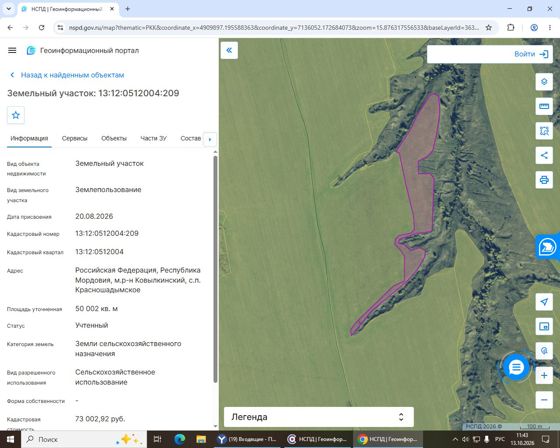The height and width of the screenshot is (448, 560).
Task: Collapse the side panel with double-arrow button
Action: coord(229,50)
